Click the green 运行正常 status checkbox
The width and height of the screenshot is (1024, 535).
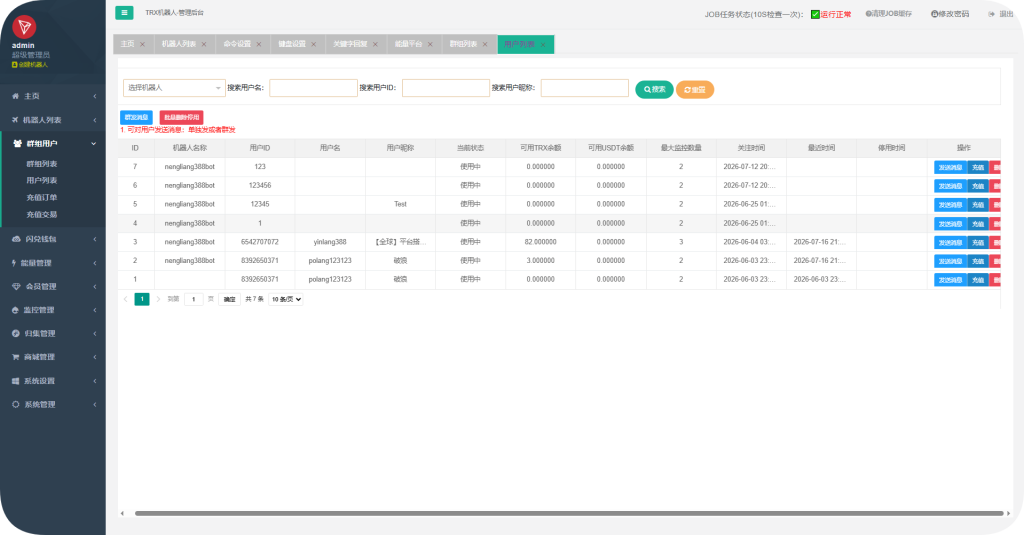pos(815,14)
